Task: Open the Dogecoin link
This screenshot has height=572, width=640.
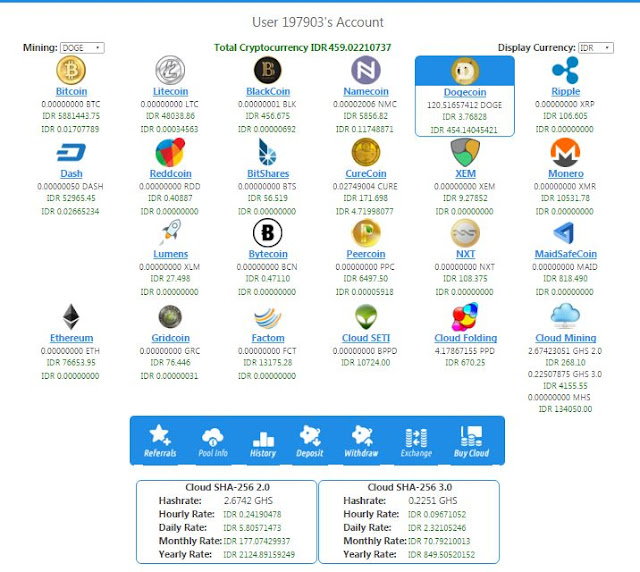Action: (465, 92)
